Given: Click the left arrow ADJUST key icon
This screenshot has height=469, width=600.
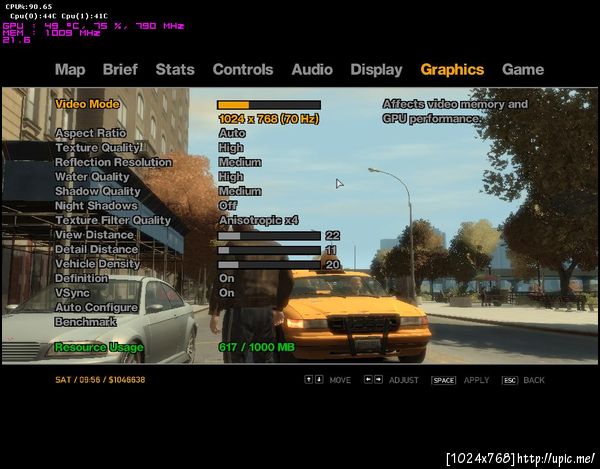Looking at the screenshot, I should (x=368, y=379).
